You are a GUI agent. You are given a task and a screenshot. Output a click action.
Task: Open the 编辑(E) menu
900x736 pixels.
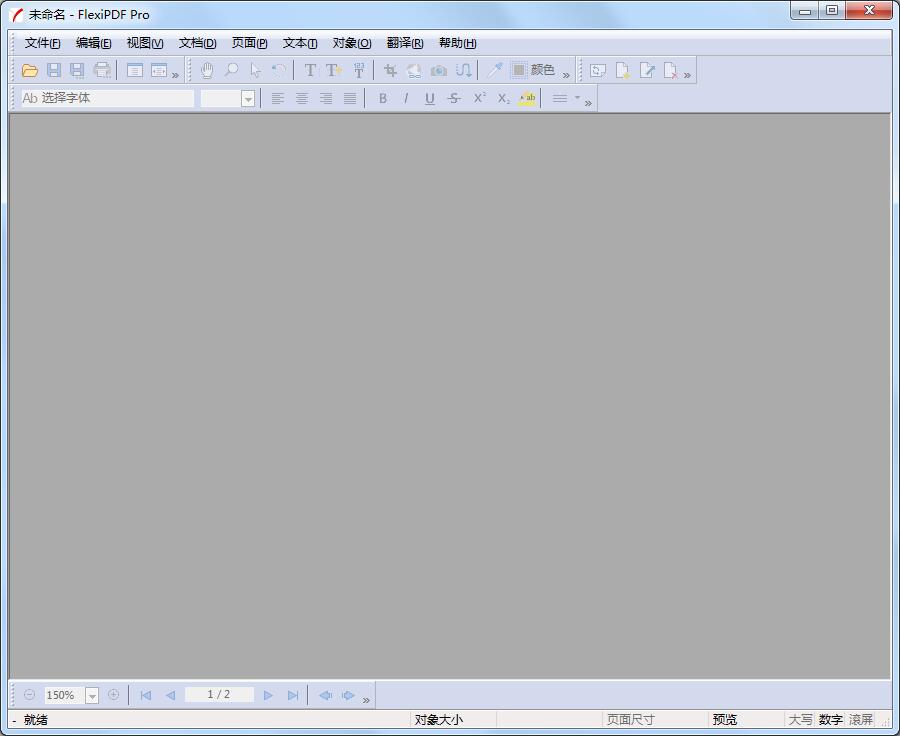[94, 43]
